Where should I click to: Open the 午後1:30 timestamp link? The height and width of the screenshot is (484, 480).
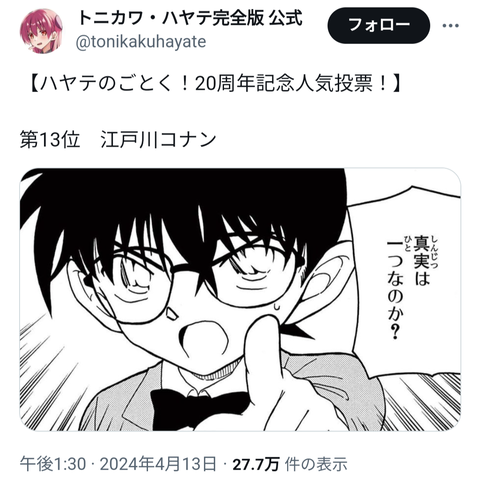point(53,464)
